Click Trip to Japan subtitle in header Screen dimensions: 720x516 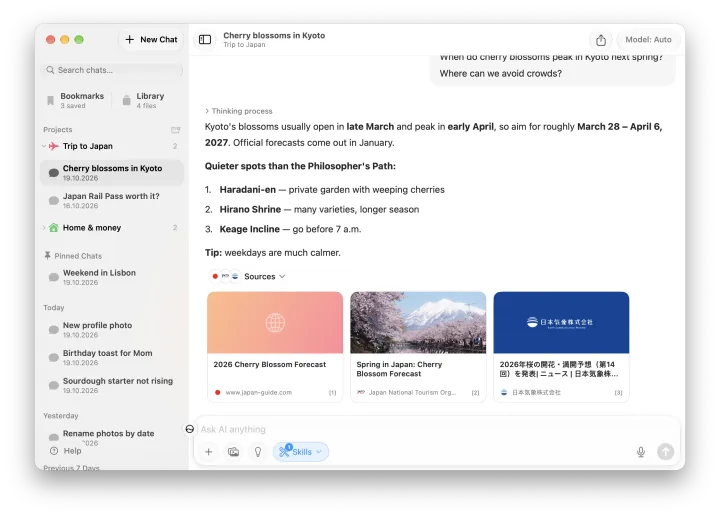(244, 45)
